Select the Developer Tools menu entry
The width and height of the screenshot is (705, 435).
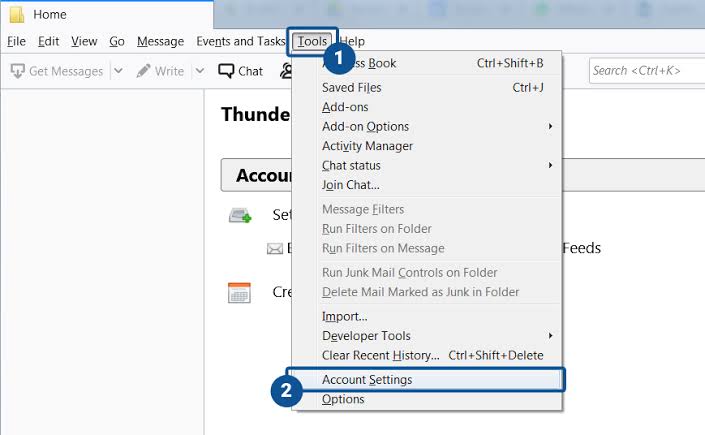(x=427, y=336)
